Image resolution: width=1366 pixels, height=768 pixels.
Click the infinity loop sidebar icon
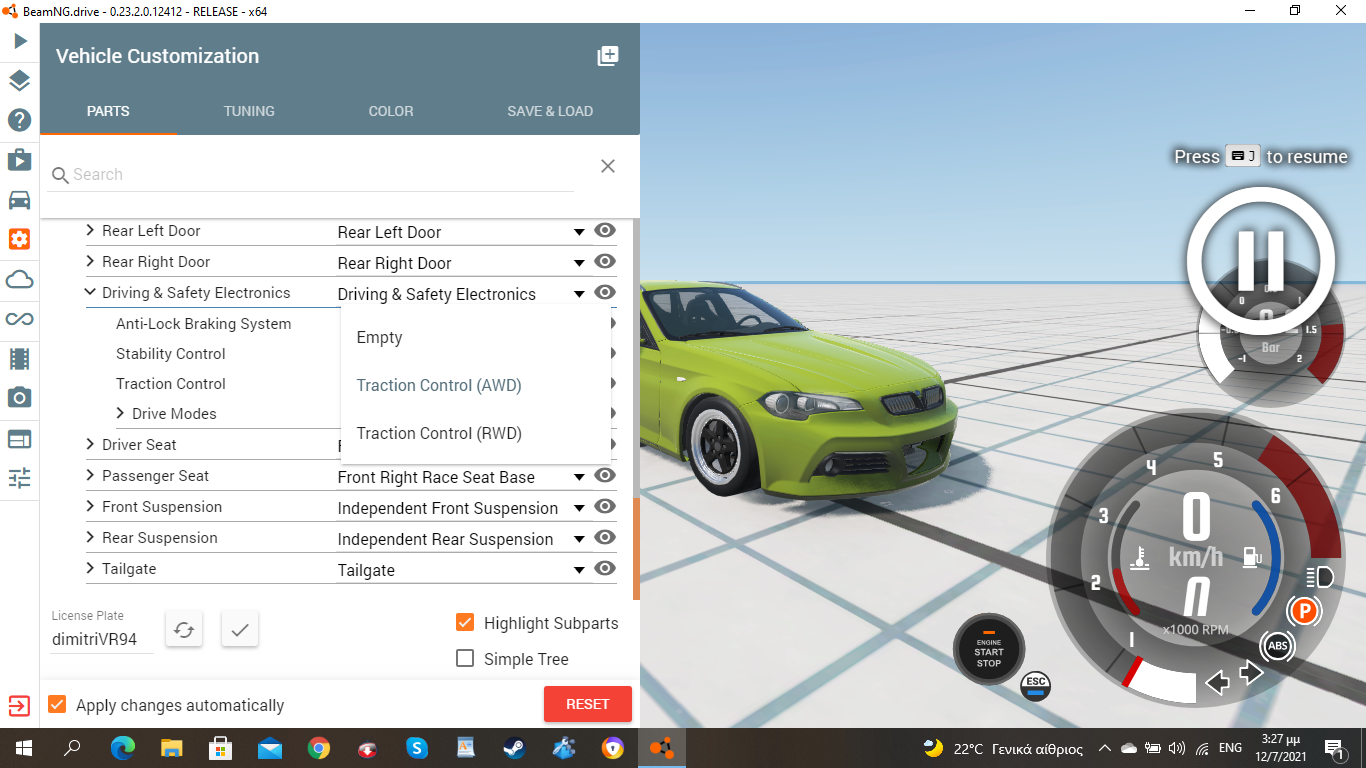[x=20, y=319]
